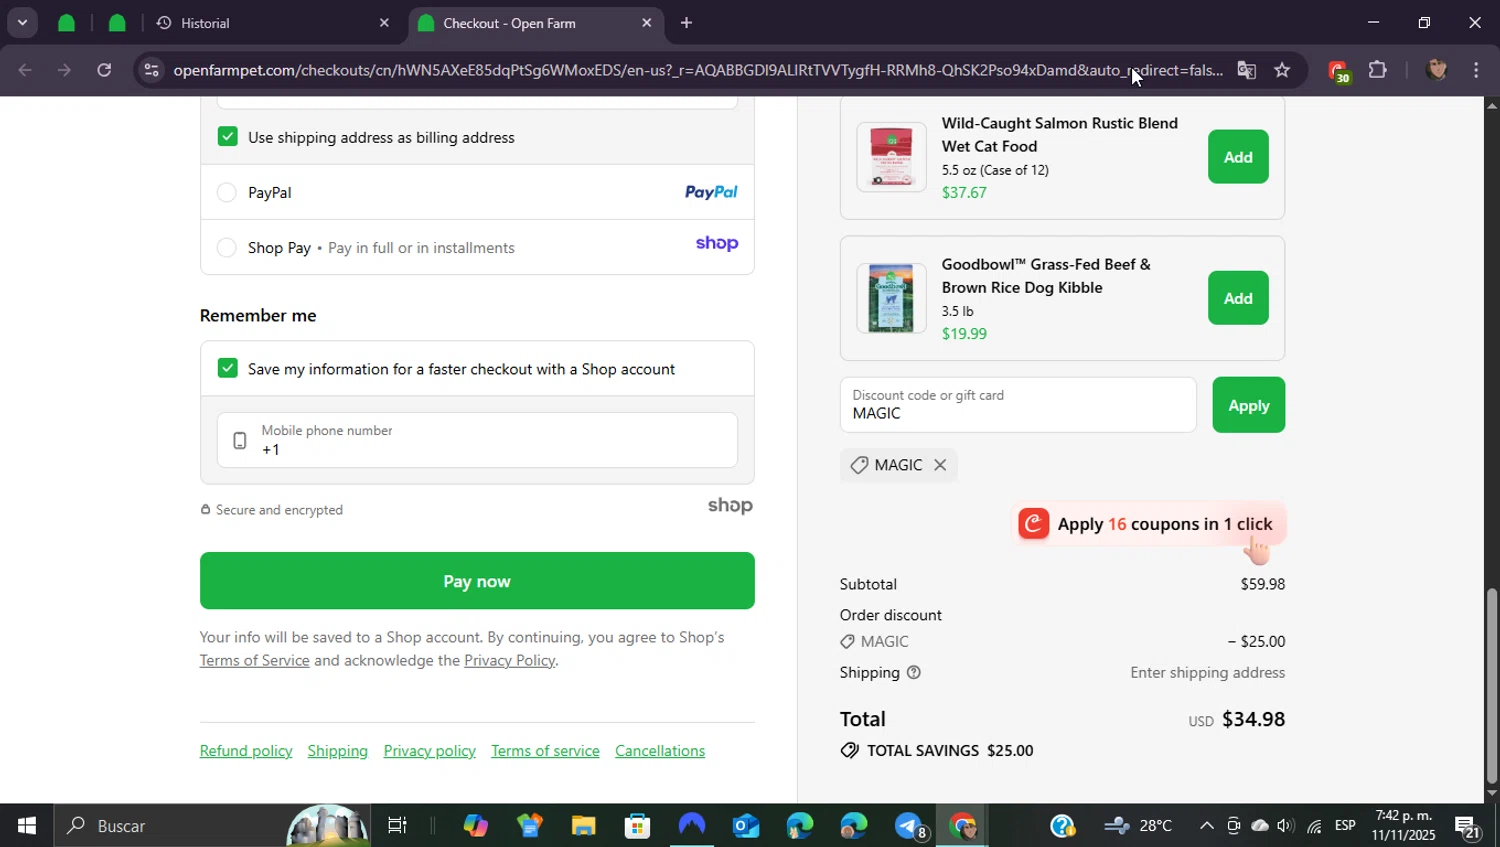
Task: Close the Historial tab
Action: tap(384, 23)
